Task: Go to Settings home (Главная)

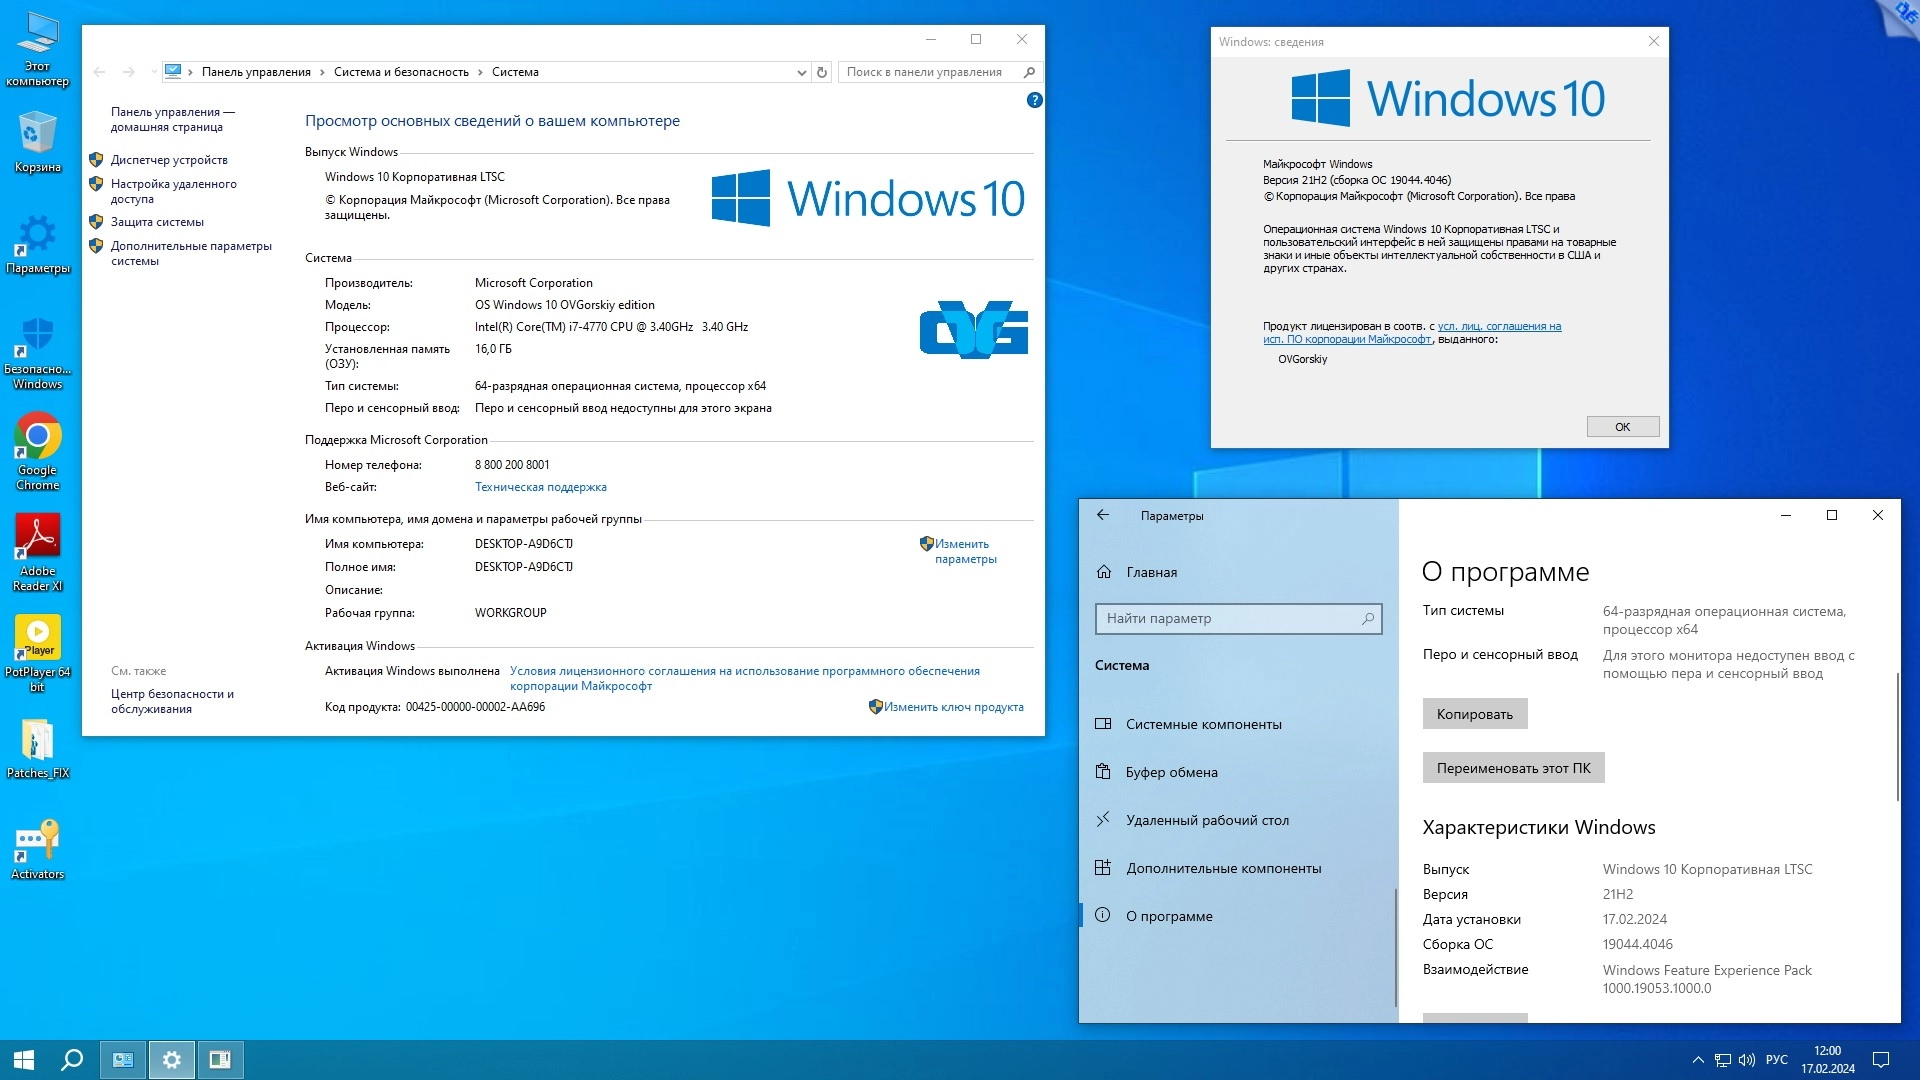Action: 1151,572
